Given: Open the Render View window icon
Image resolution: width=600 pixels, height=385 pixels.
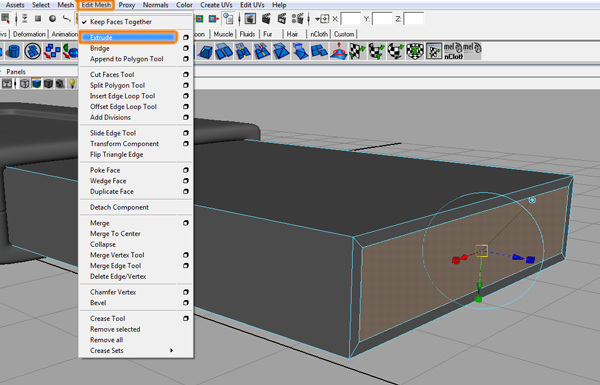Looking at the screenshot, I should pos(250,18).
